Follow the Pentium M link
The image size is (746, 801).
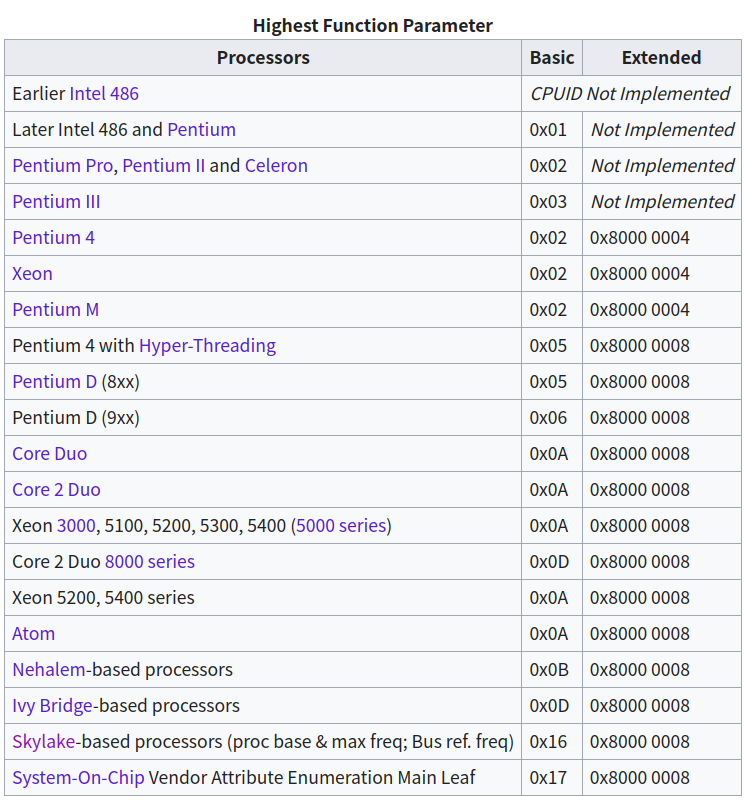56,310
